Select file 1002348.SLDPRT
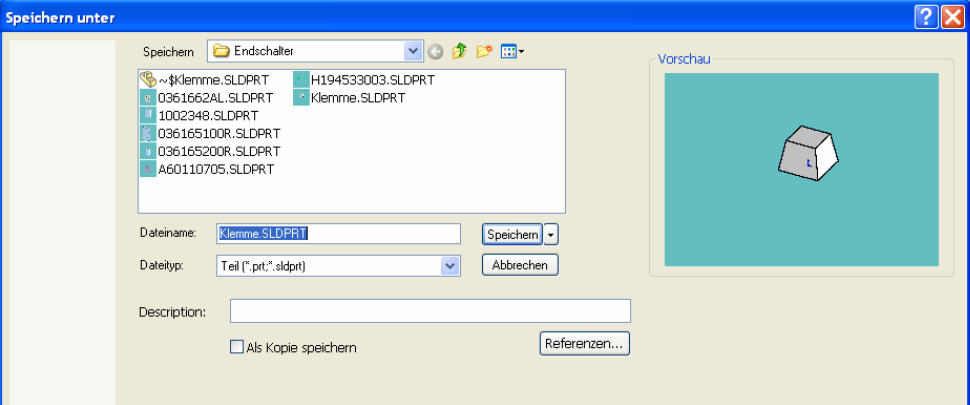 [x=208, y=116]
